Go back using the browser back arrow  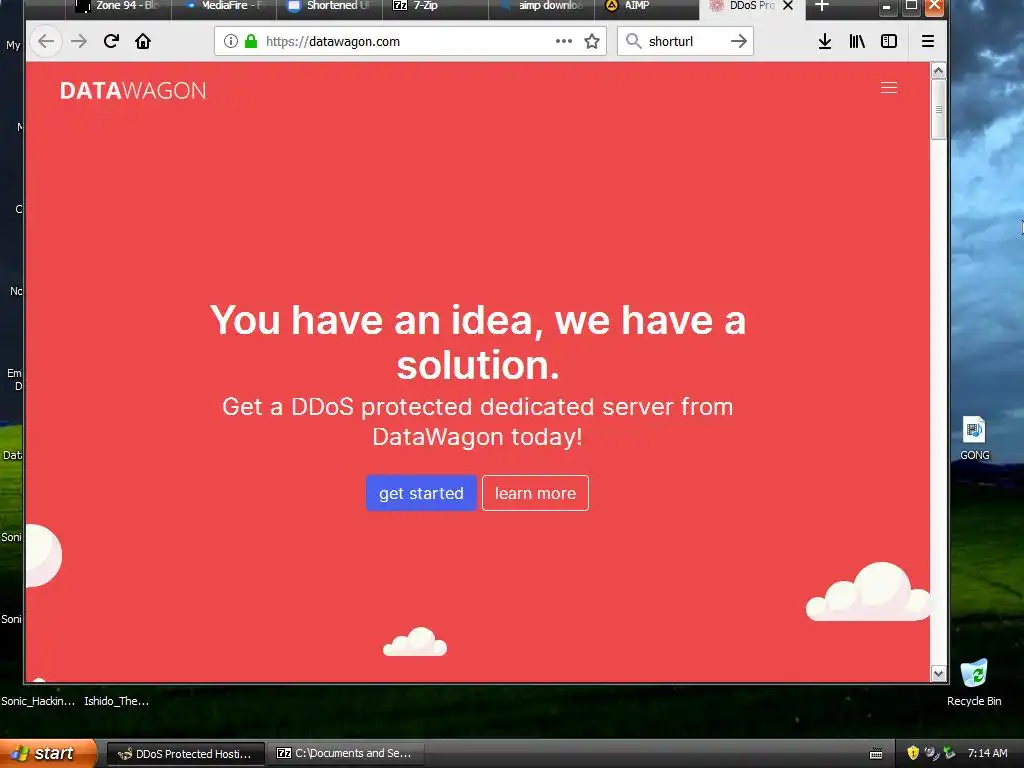tap(46, 42)
